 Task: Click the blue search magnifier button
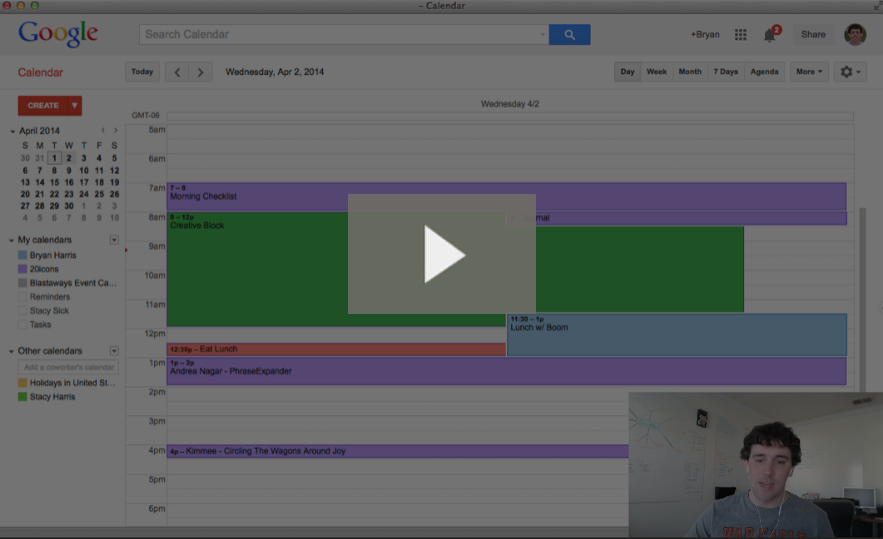(569, 35)
